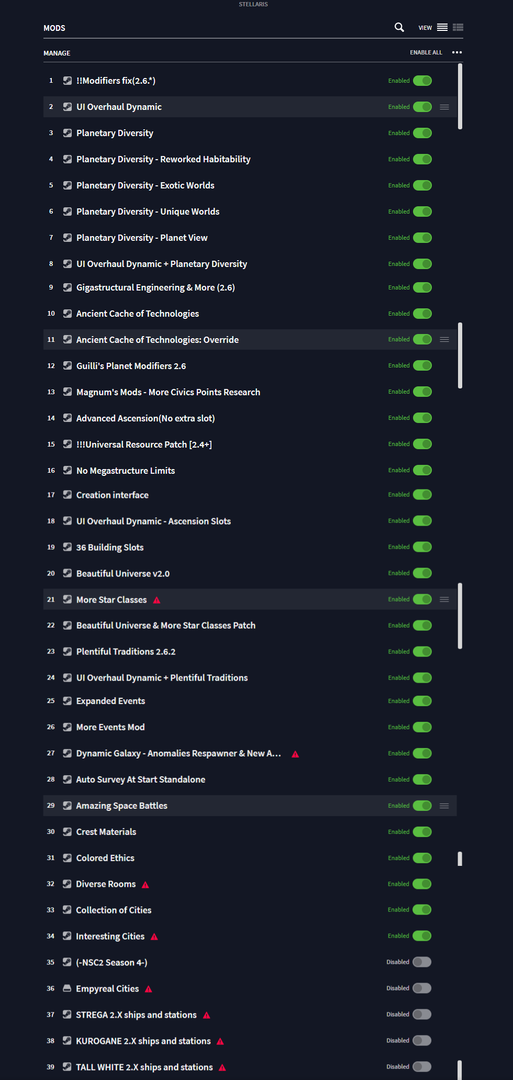The width and height of the screenshot is (513, 1080).
Task: Enable the Empyreal Cities mod toggle
Action: point(422,988)
